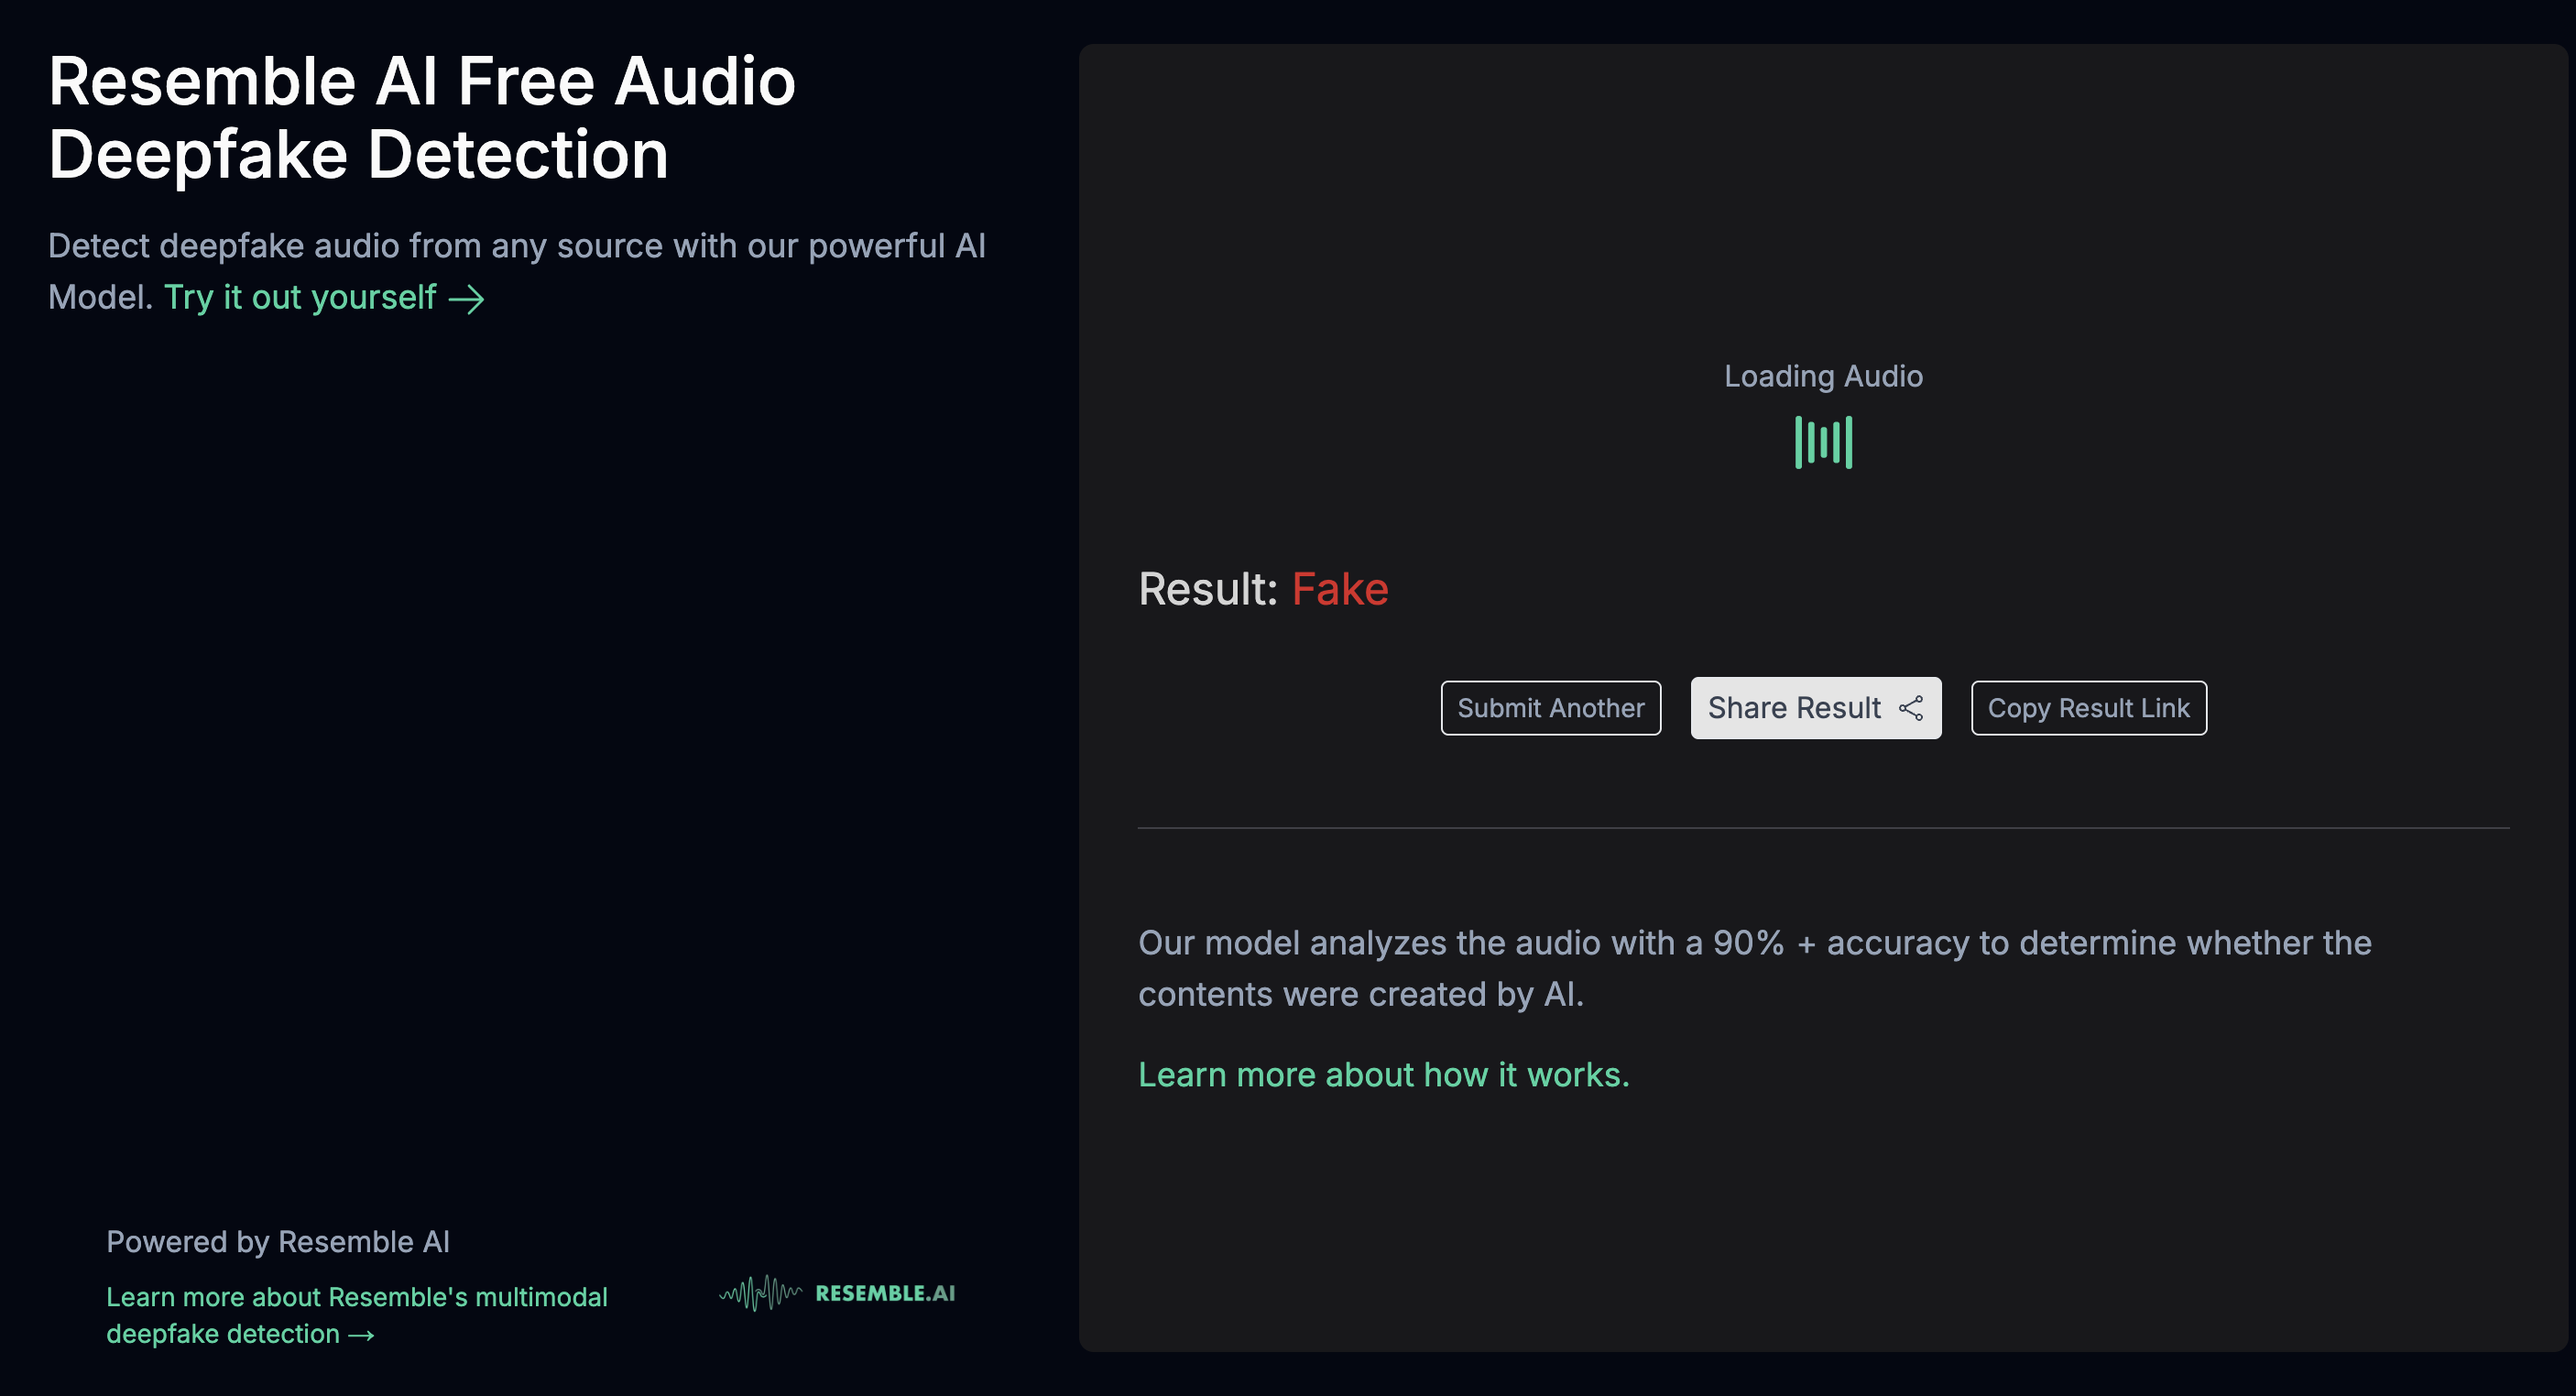Click the Resemble.AI logo
The width and height of the screenshot is (2576, 1396).
pos(837,1293)
